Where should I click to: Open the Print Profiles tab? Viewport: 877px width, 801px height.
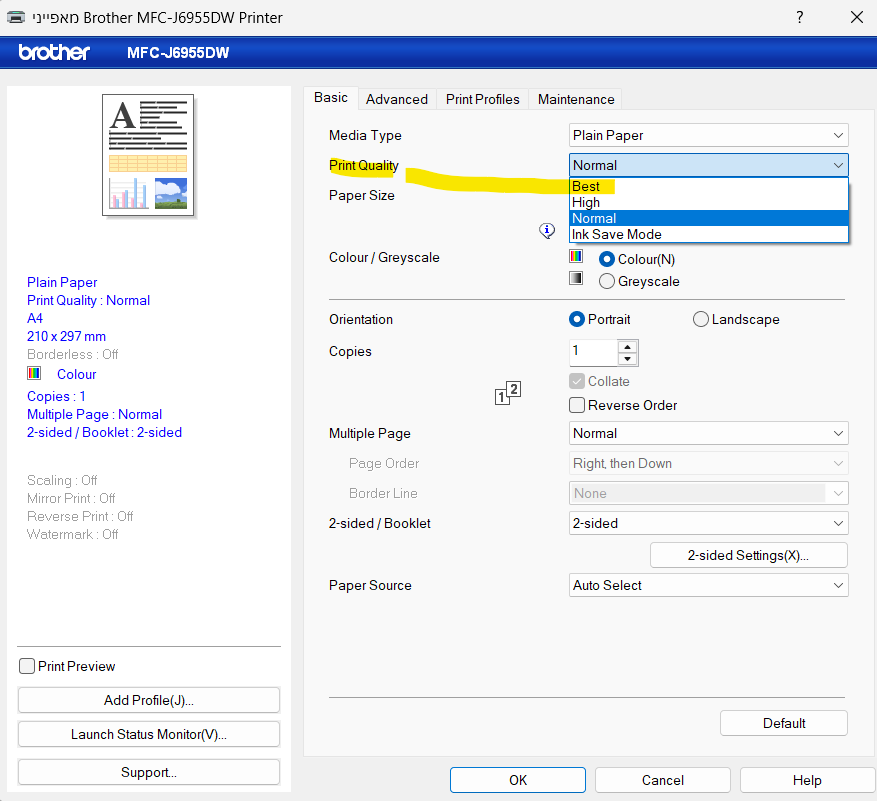[483, 99]
